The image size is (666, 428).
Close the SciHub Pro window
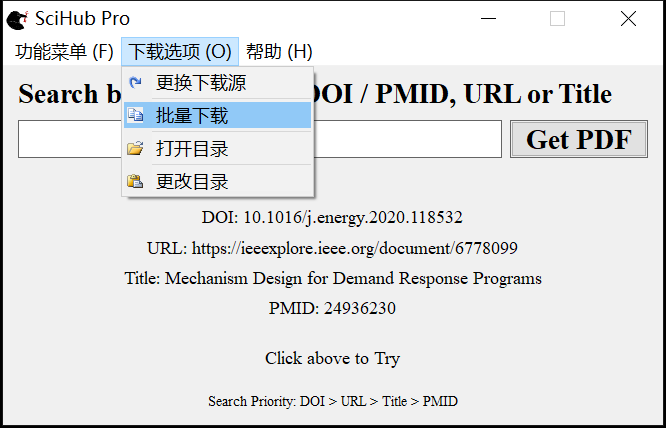[x=628, y=19]
